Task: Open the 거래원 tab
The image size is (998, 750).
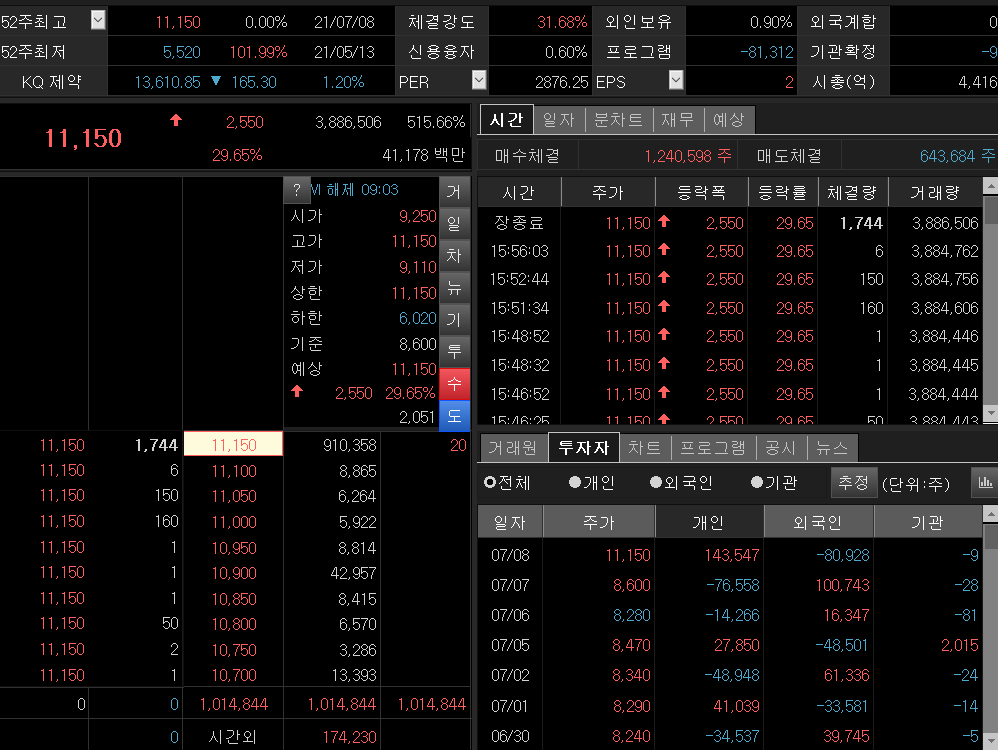Action: (x=513, y=448)
